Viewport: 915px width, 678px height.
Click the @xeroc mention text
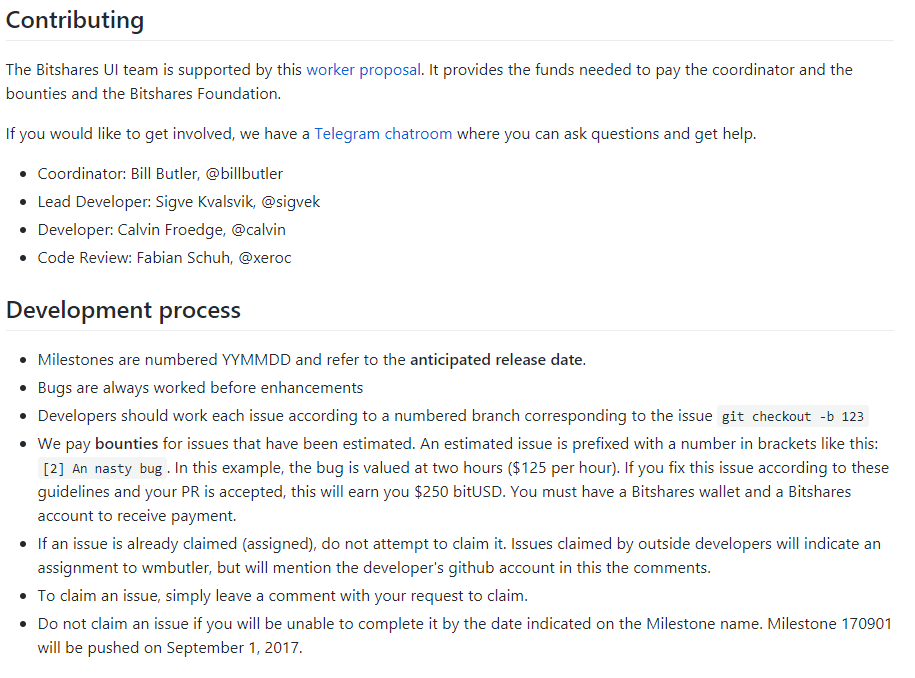click(x=265, y=258)
